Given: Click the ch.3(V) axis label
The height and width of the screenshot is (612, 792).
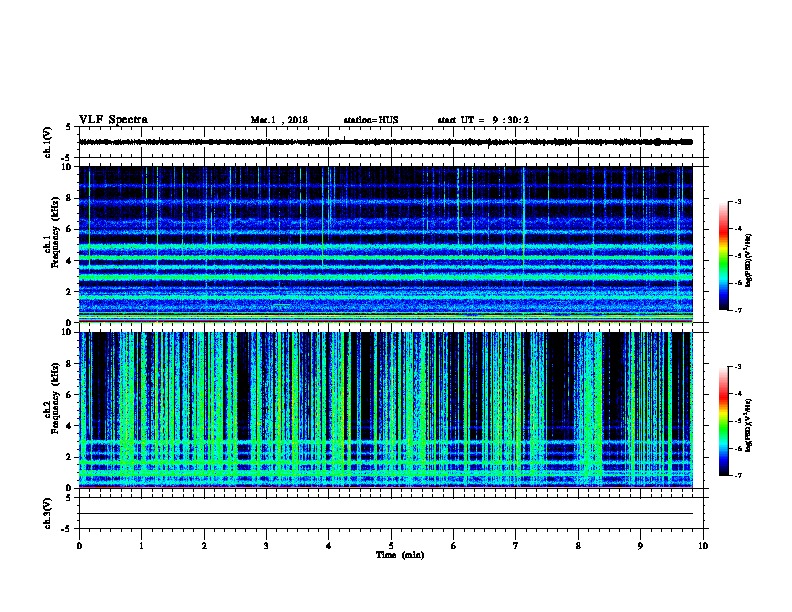Looking at the screenshot, I should tap(47, 513).
